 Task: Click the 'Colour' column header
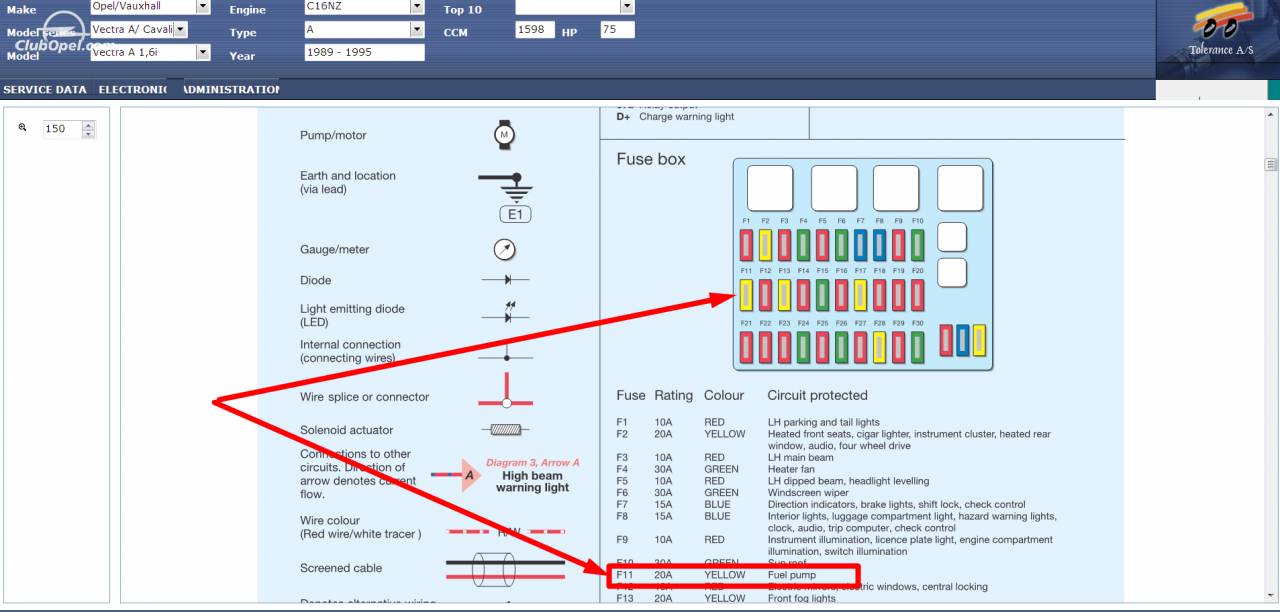(724, 395)
